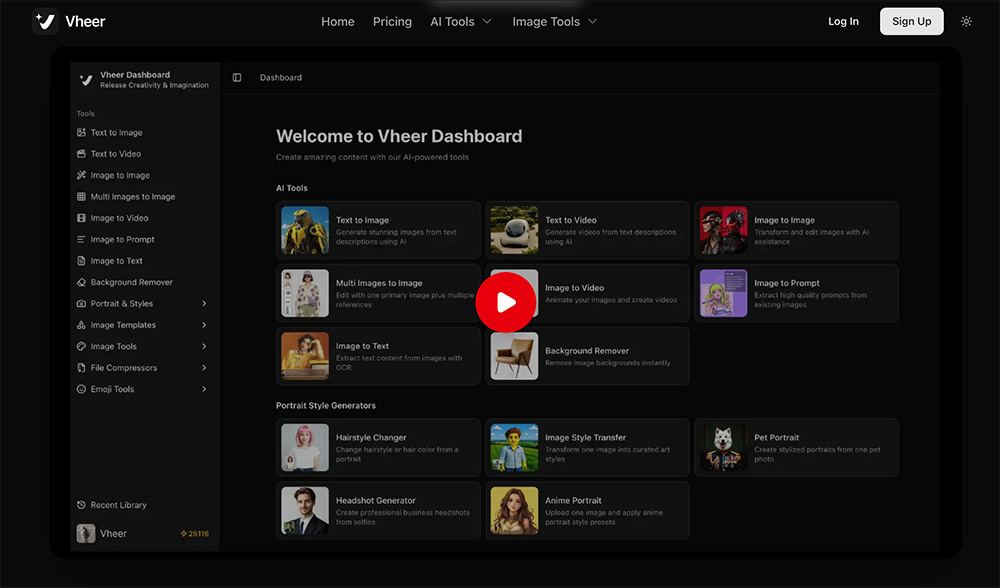This screenshot has width=1000, height=588.
Task: Click the 25116 credits lightning indicator
Action: click(x=195, y=534)
